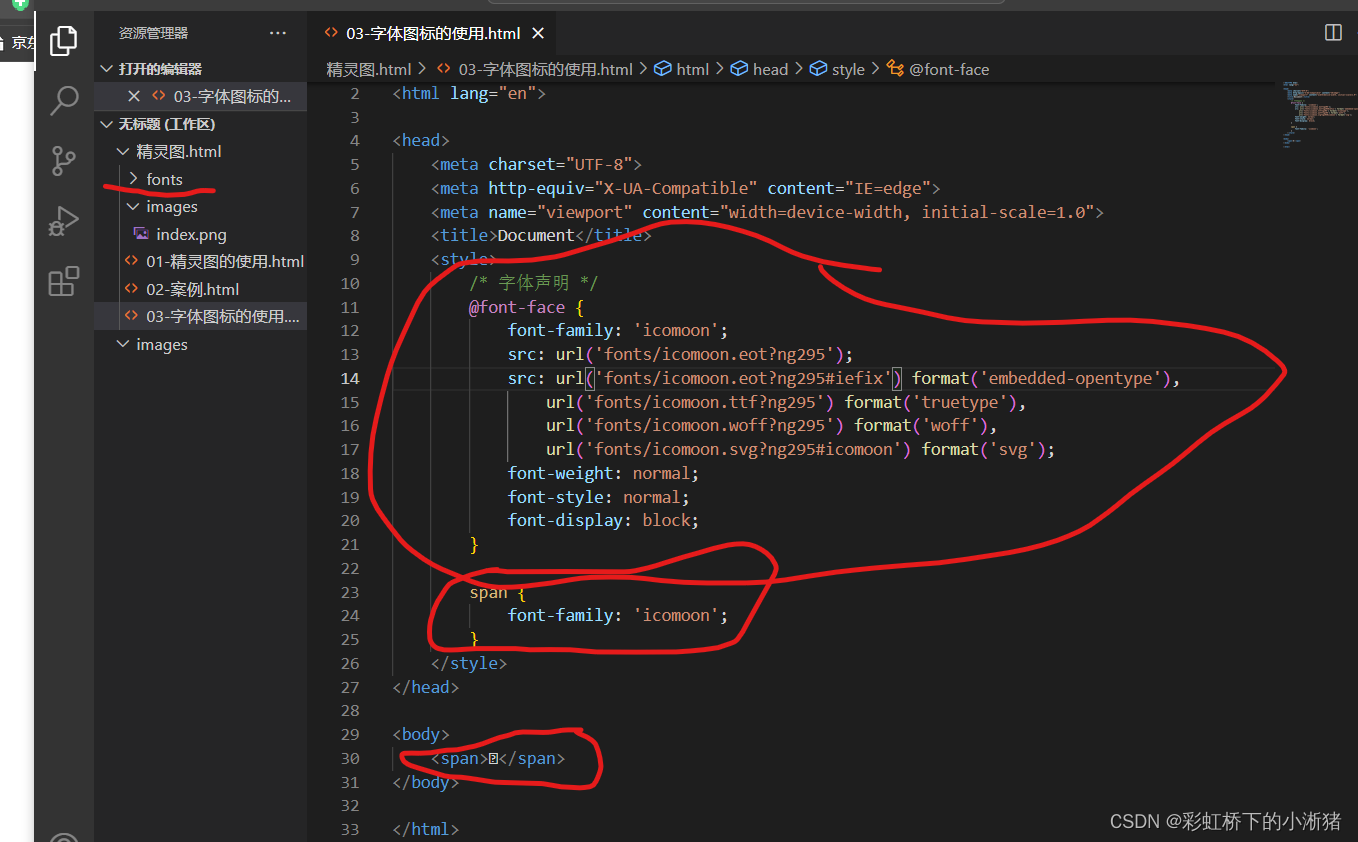The width and height of the screenshot is (1358, 842).
Task: Click 'head' in the breadcrumb navigation
Action: 770,69
